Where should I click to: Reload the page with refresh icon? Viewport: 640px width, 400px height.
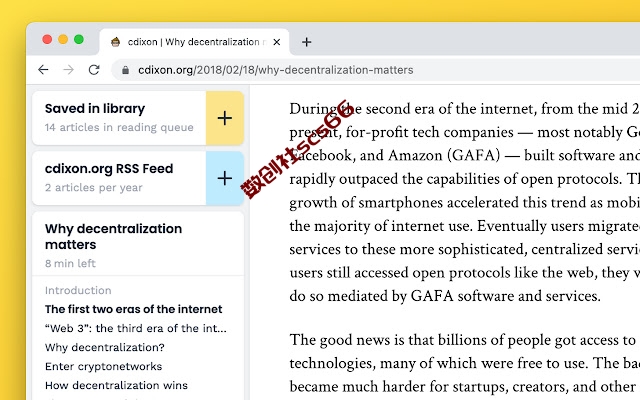coord(94,70)
